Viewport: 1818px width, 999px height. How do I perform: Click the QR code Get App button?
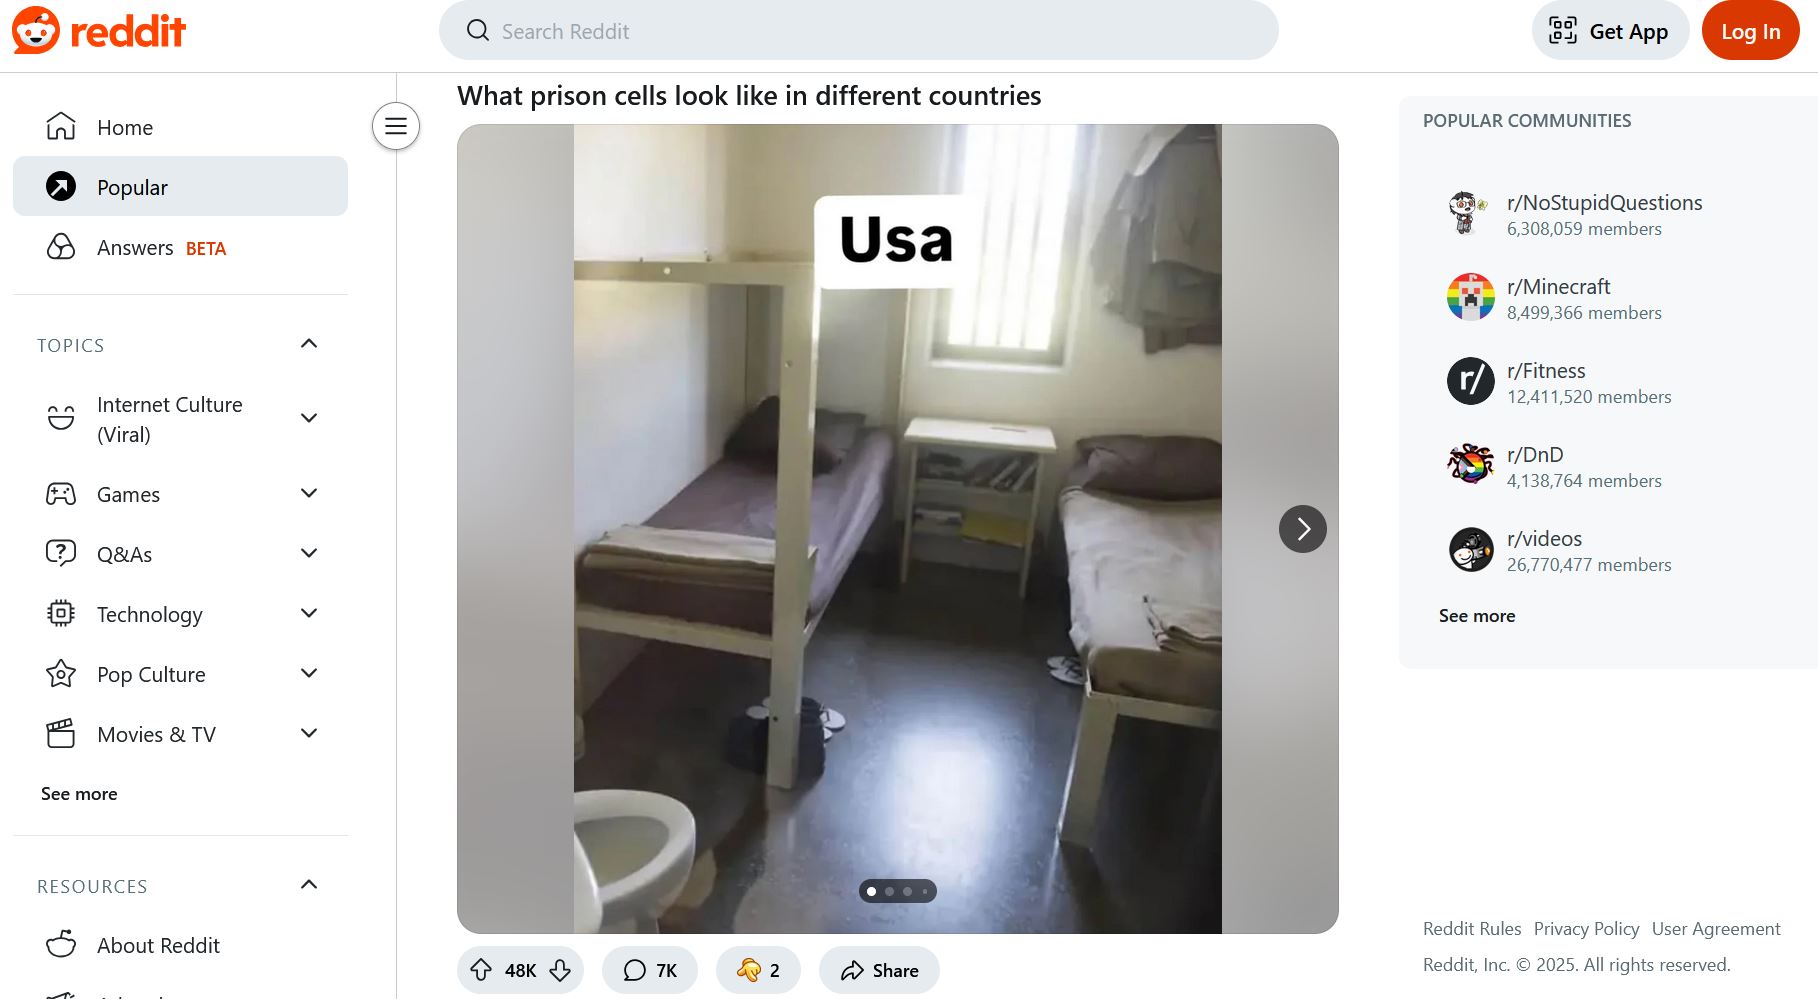[x=1610, y=31]
